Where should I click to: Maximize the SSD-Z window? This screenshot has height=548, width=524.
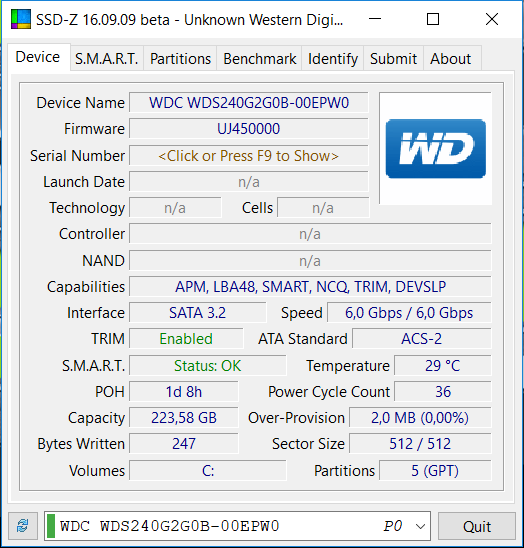click(433, 19)
